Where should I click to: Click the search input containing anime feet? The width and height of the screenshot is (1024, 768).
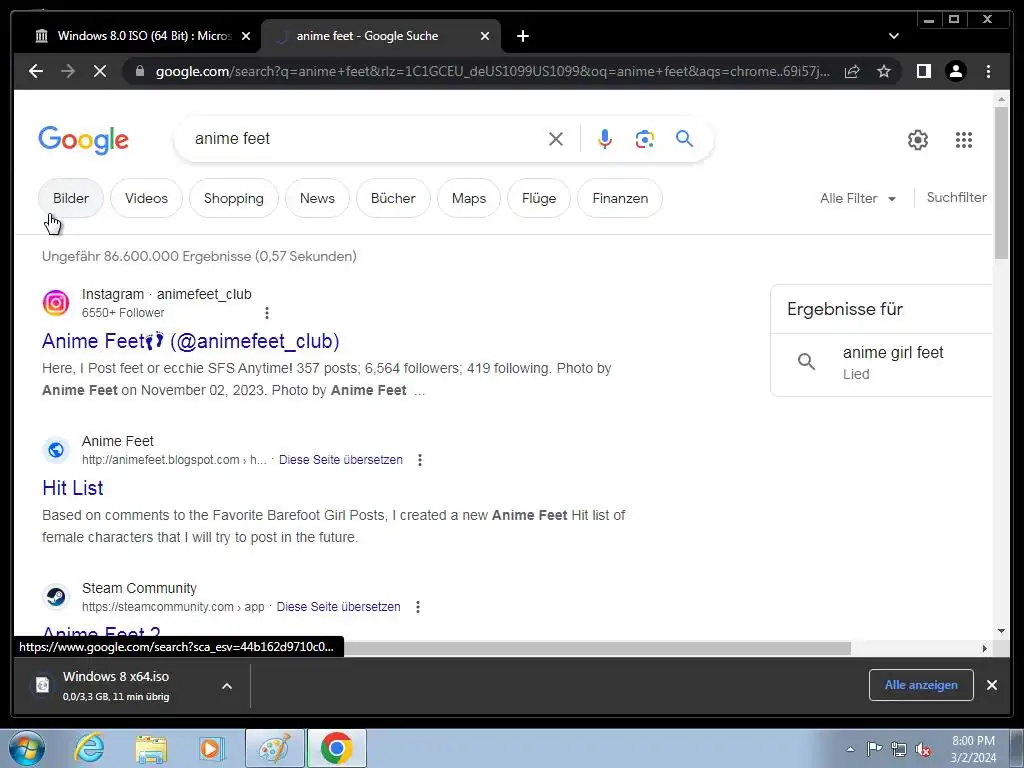[366, 139]
